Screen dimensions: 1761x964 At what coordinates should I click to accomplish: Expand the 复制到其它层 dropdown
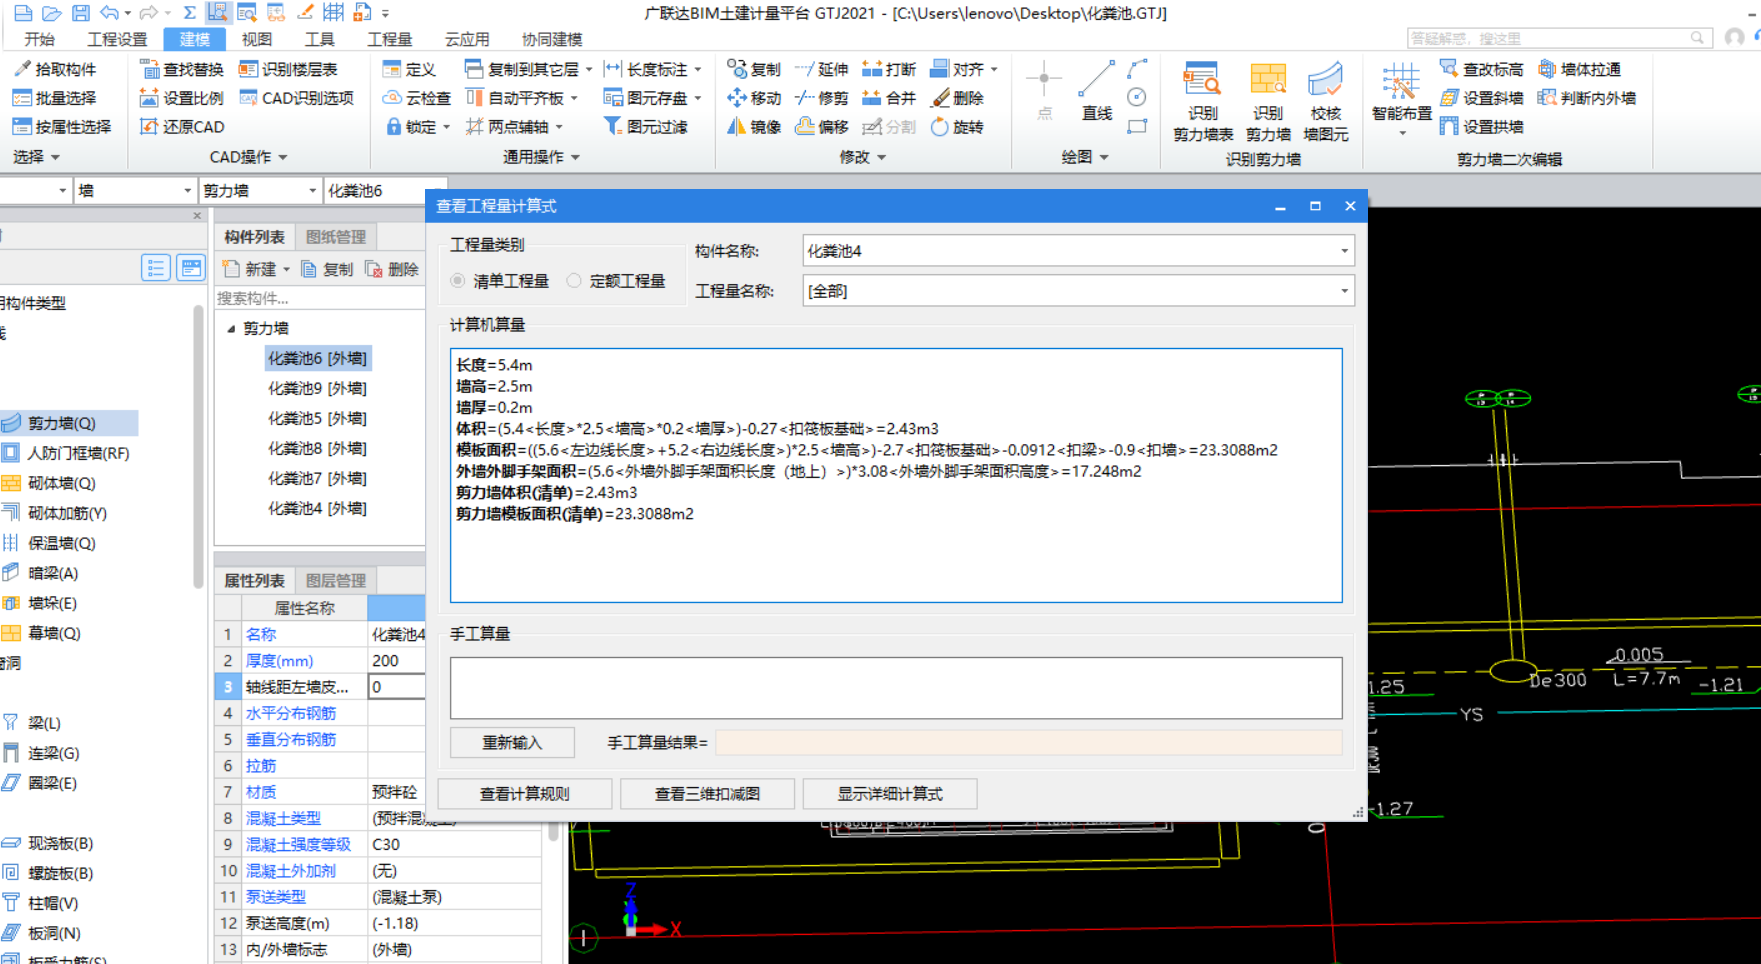(x=589, y=70)
